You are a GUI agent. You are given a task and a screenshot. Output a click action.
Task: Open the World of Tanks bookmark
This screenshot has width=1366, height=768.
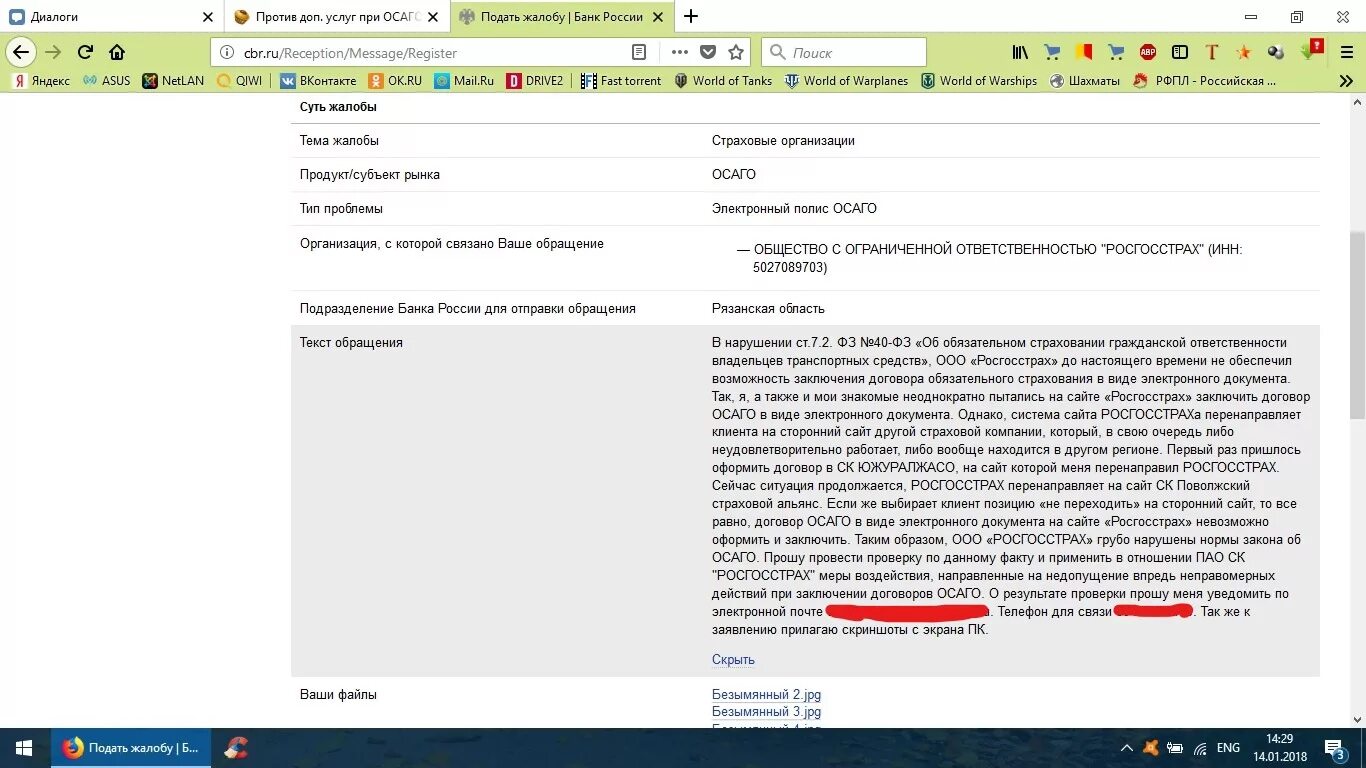pos(723,81)
